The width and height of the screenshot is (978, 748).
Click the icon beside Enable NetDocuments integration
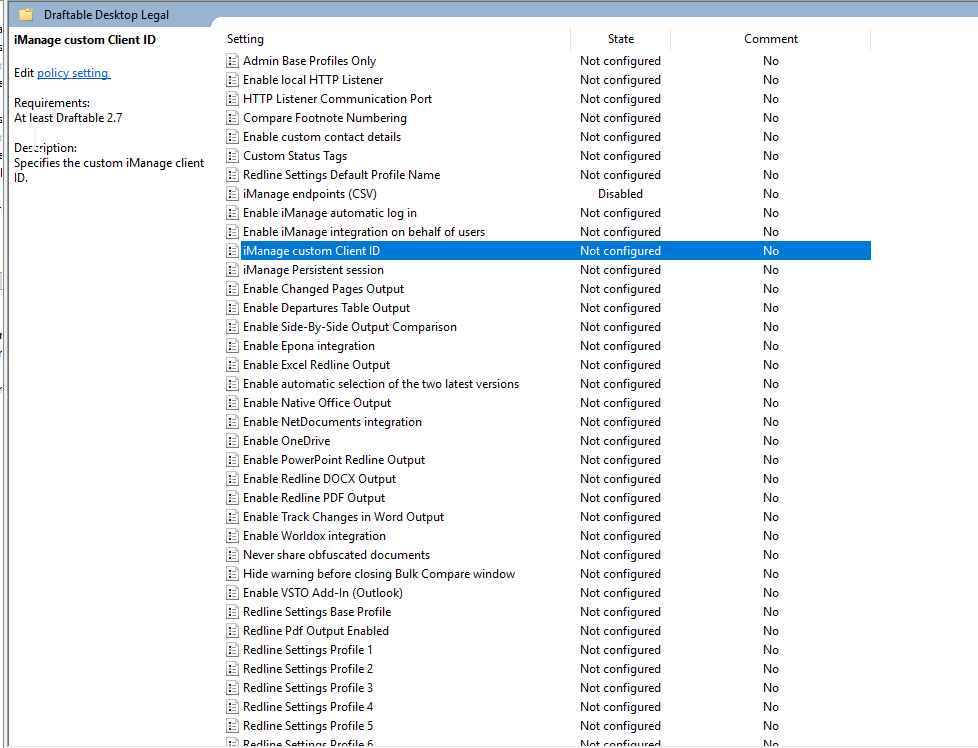point(232,422)
